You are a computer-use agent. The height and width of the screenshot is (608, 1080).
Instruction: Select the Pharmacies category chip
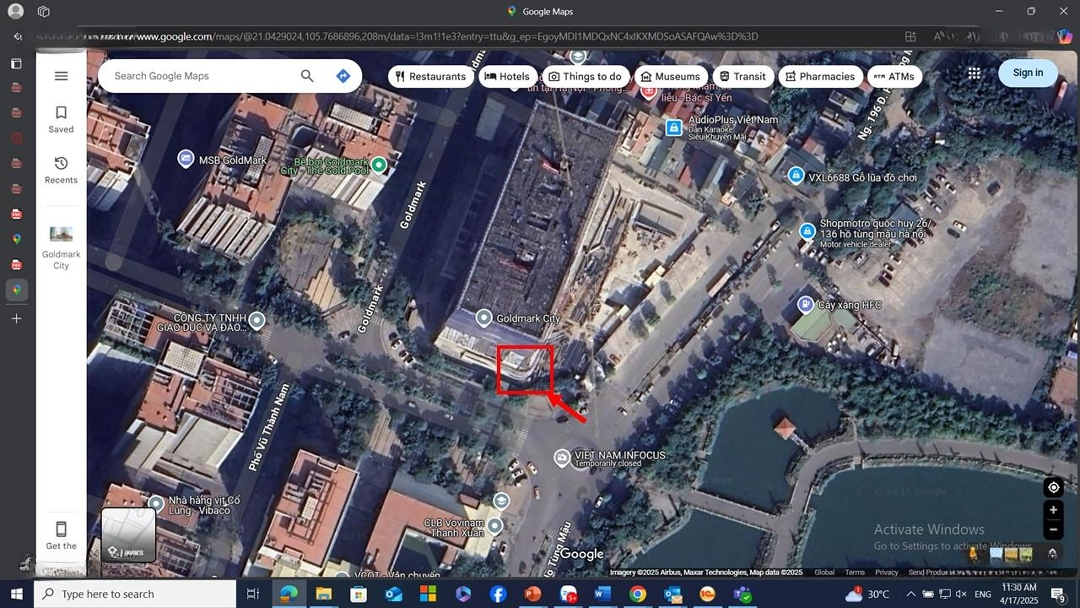click(x=820, y=76)
